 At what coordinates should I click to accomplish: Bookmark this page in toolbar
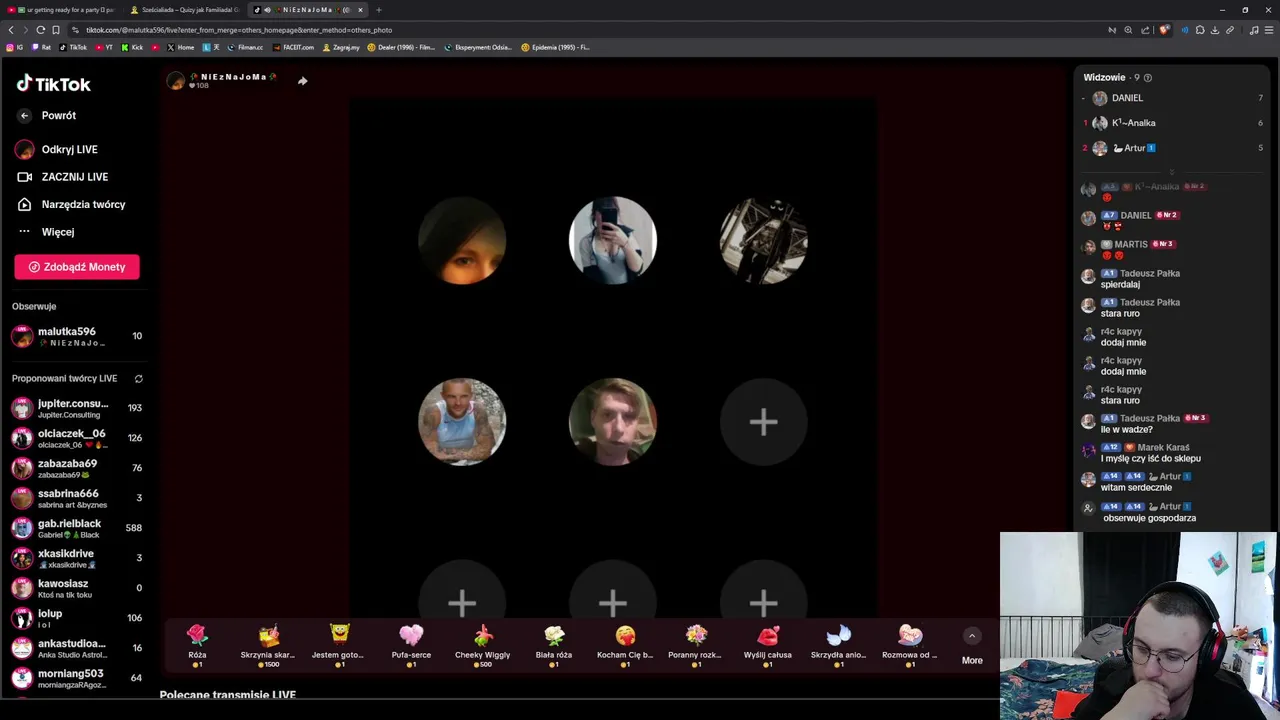pyautogui.click(x=56, y=30)
